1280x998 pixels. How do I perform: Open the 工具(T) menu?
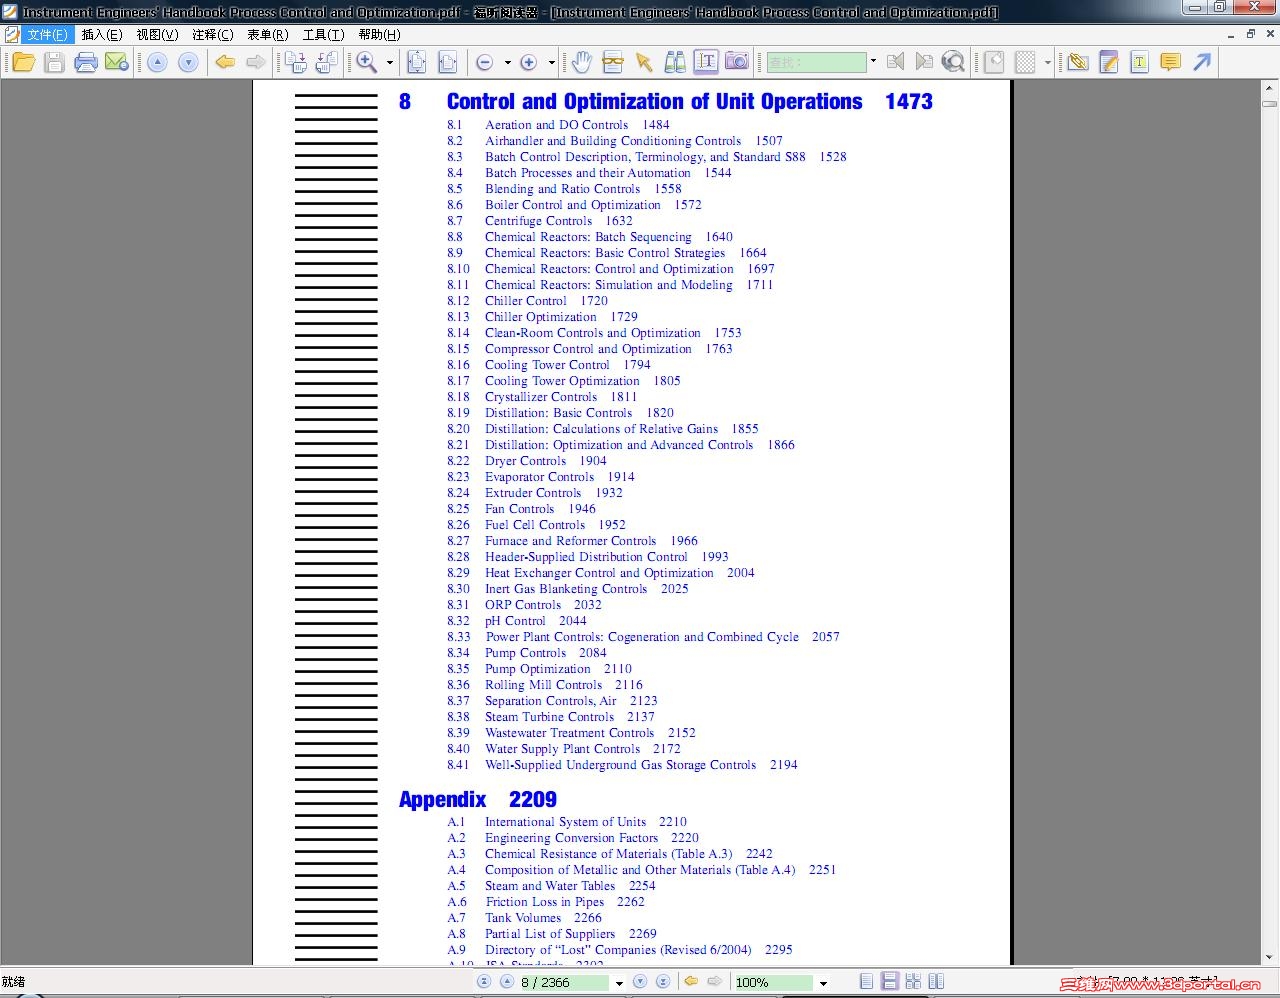(323, 34)
